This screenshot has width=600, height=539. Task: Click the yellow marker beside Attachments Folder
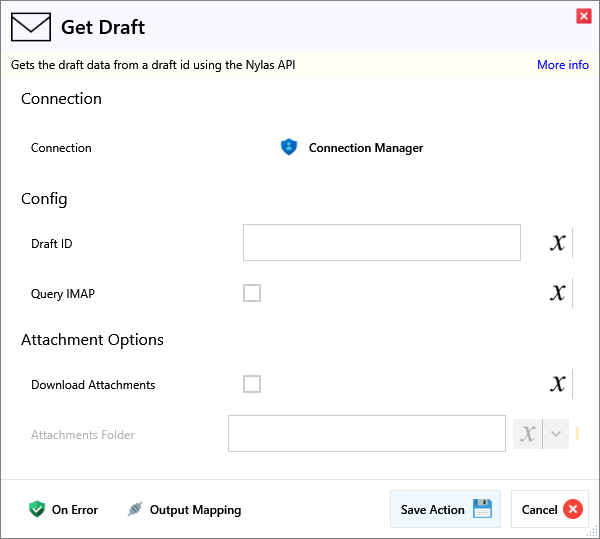point(578,434)
